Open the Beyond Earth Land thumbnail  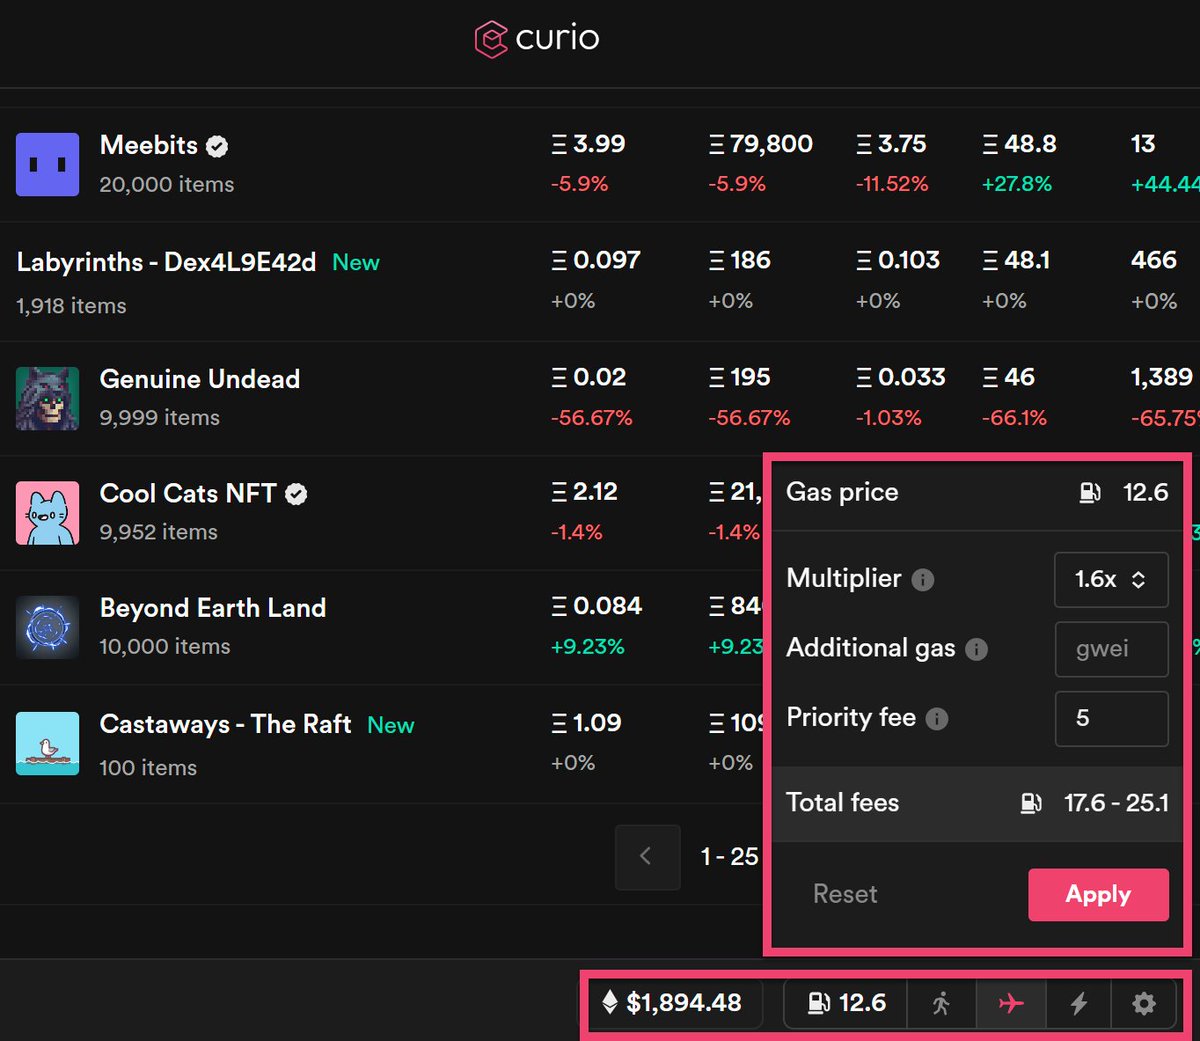(47, 627)
